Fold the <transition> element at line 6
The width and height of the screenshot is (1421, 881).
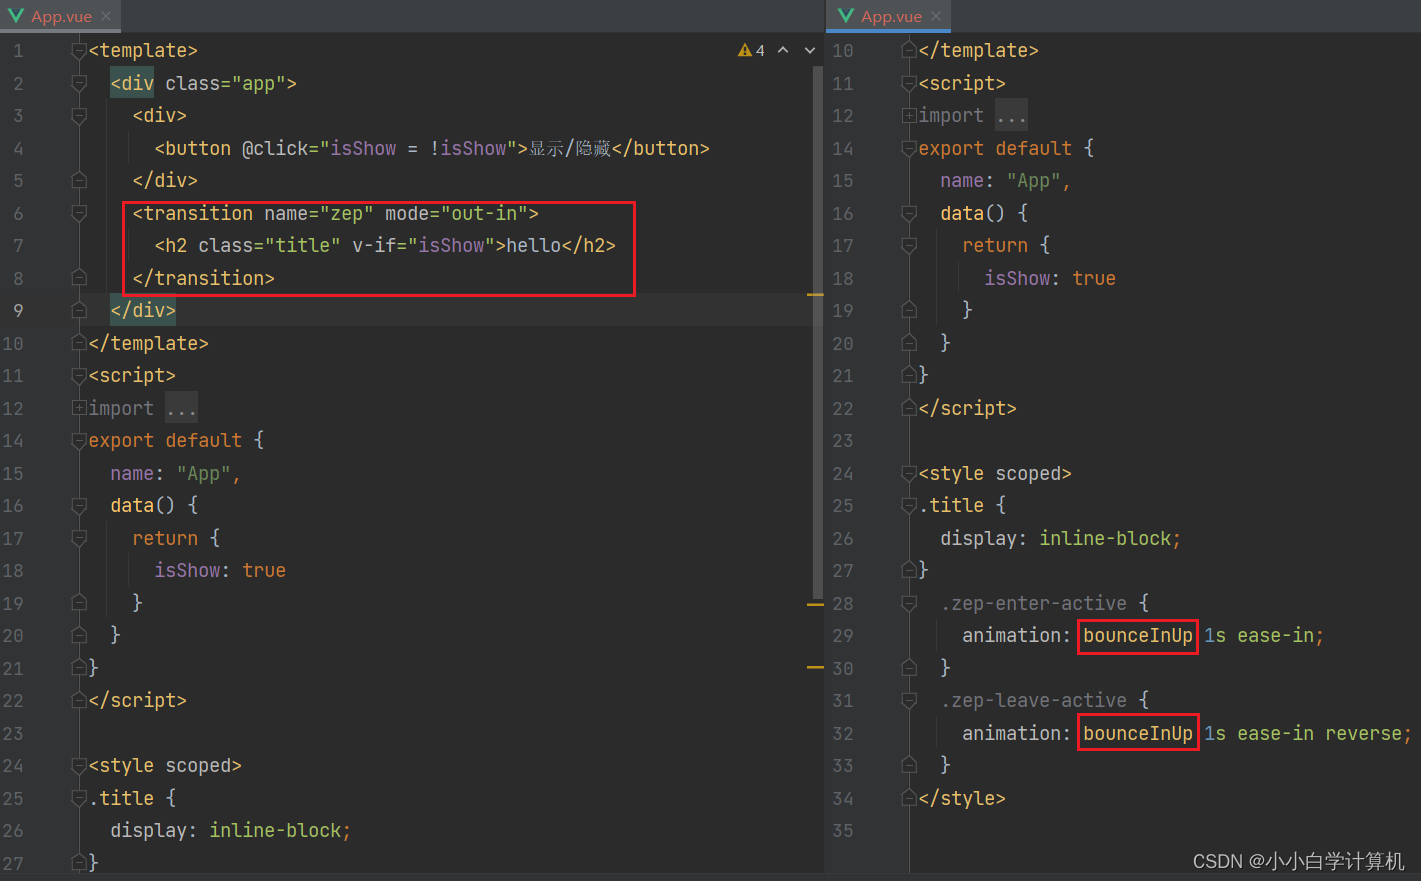tap(79, 213)
